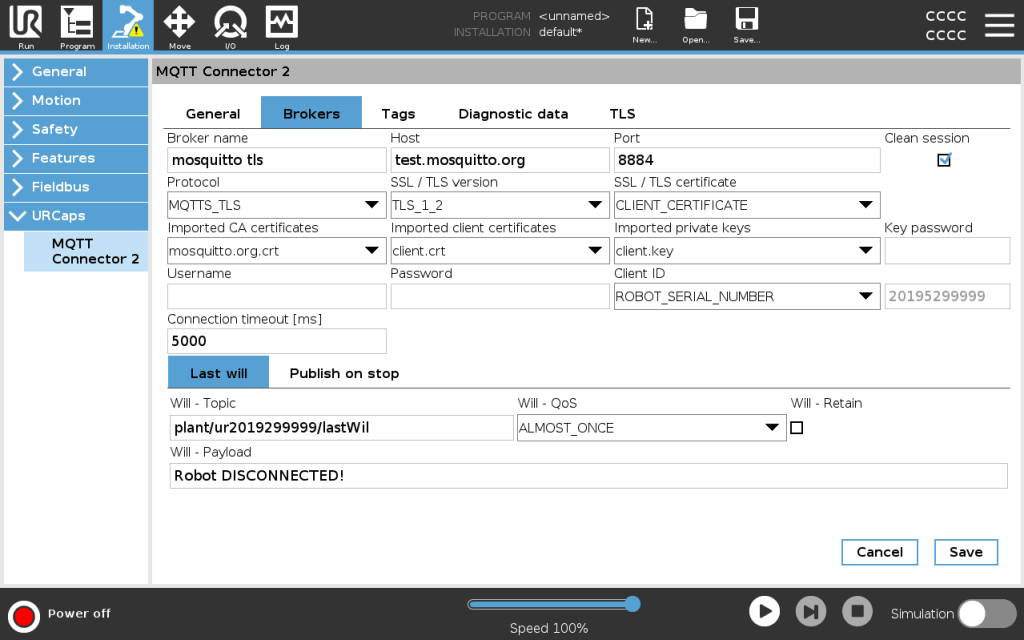This screenshot has width=1024, height=640.
Task: Click the Cancel button
Action: click(880, 552)
